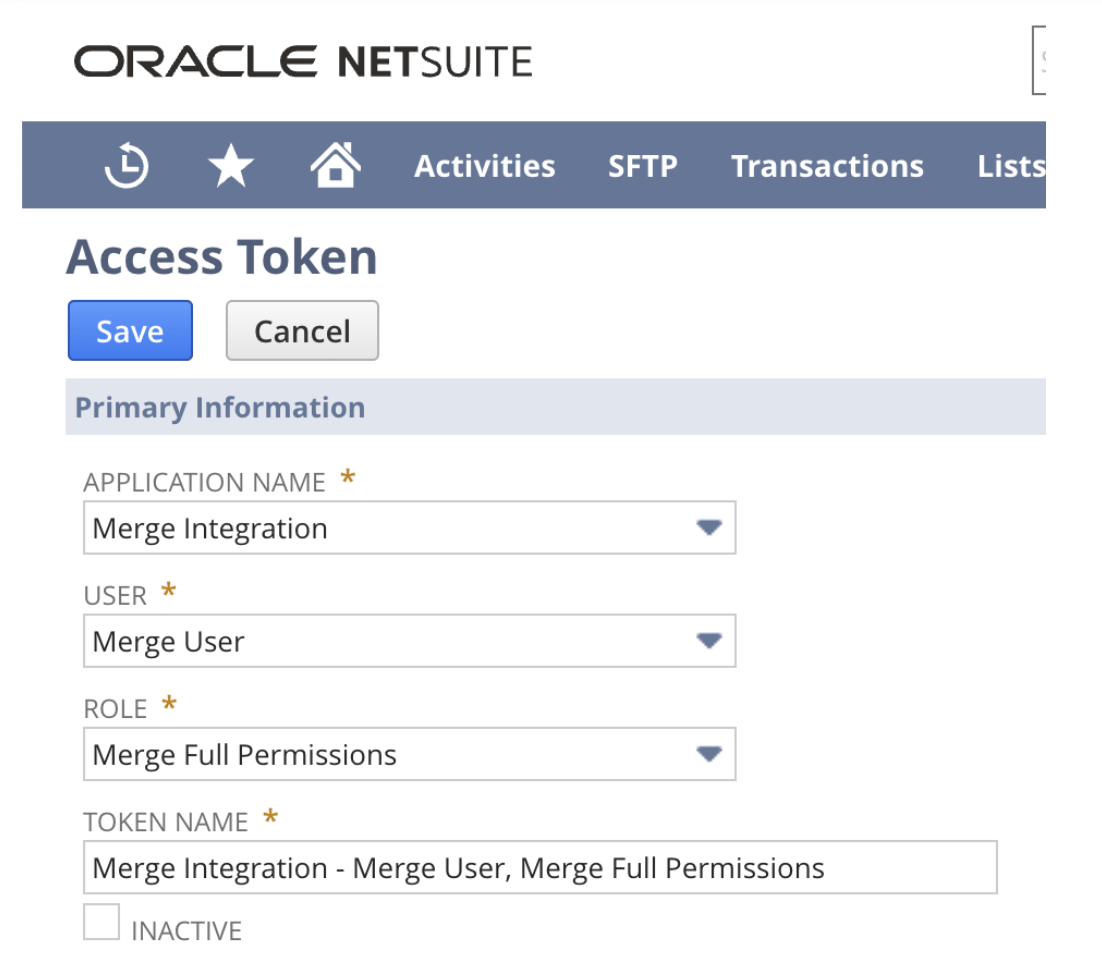1102x956 pixels.
Task: Open the Recent Records history icon
Action: pos(127,166)
